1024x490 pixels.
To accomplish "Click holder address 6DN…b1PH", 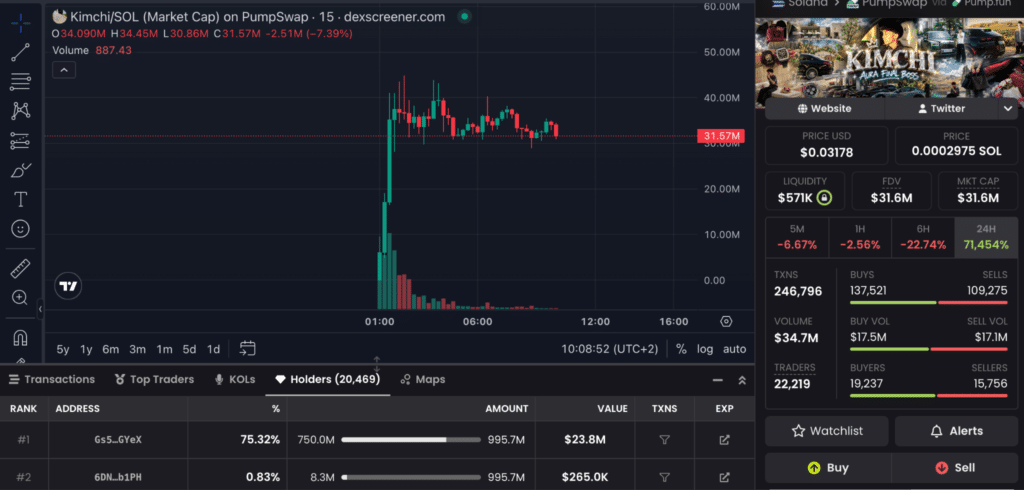I will 118,477.
